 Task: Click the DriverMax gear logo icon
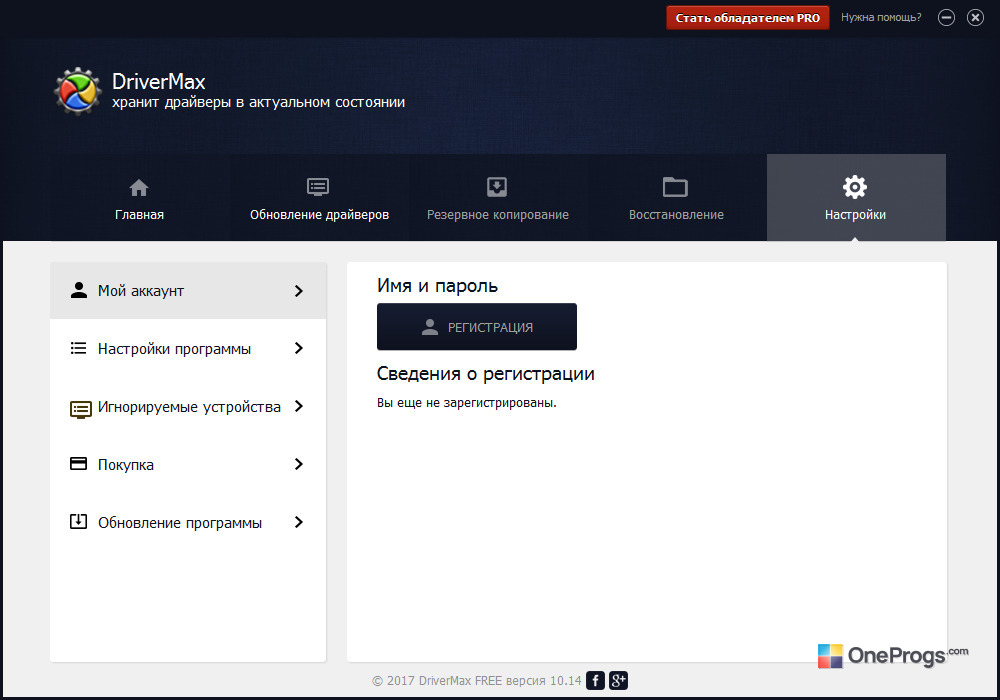click(78, 91)
